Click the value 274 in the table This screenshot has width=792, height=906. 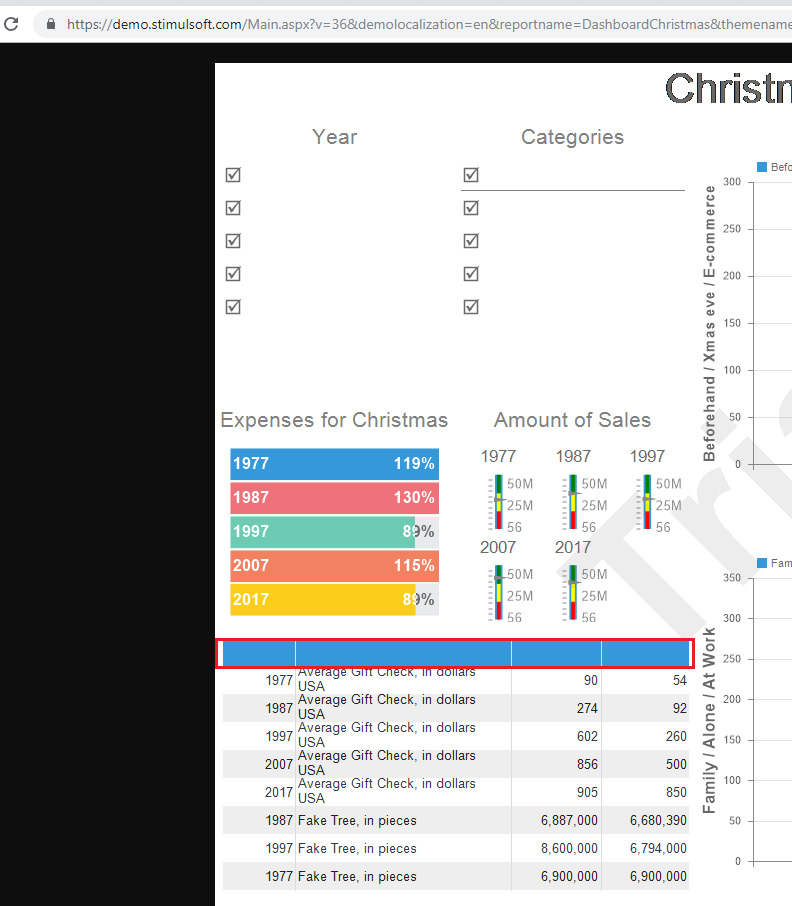(587, 708)
